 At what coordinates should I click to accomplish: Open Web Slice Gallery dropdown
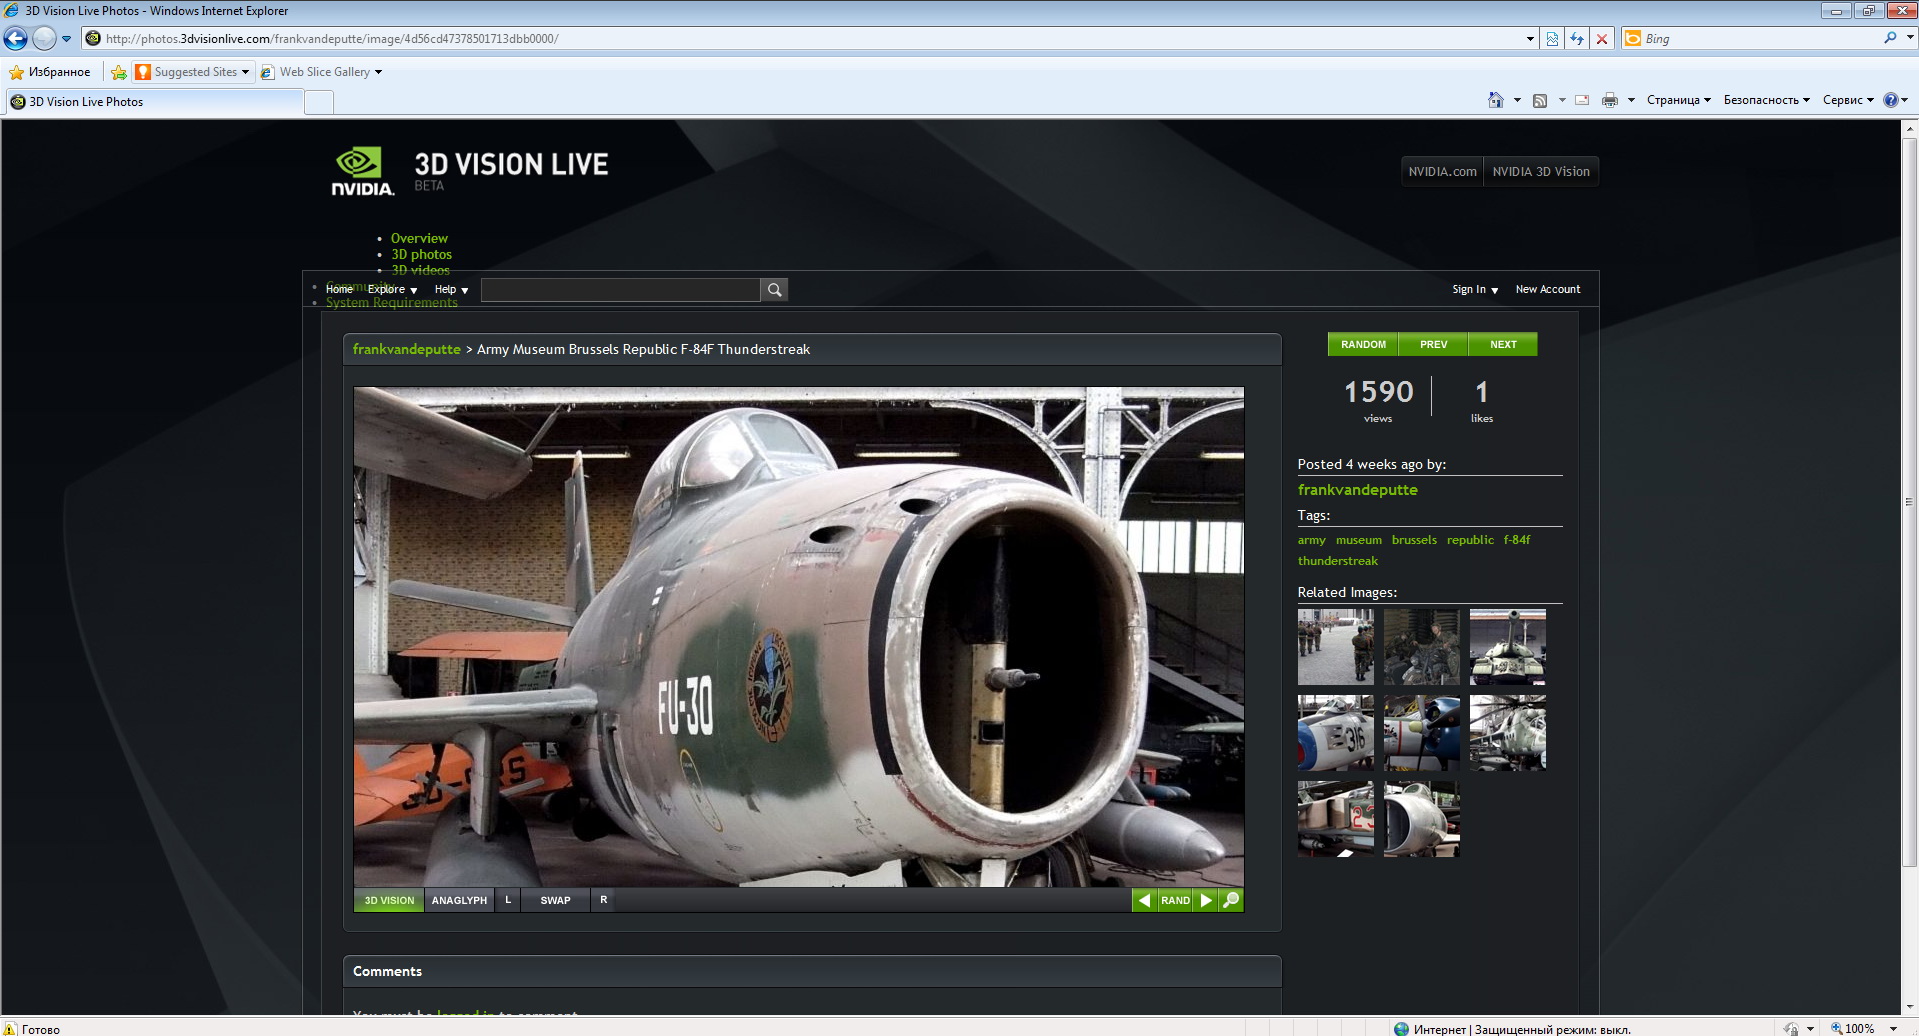[x=321, y=72]
